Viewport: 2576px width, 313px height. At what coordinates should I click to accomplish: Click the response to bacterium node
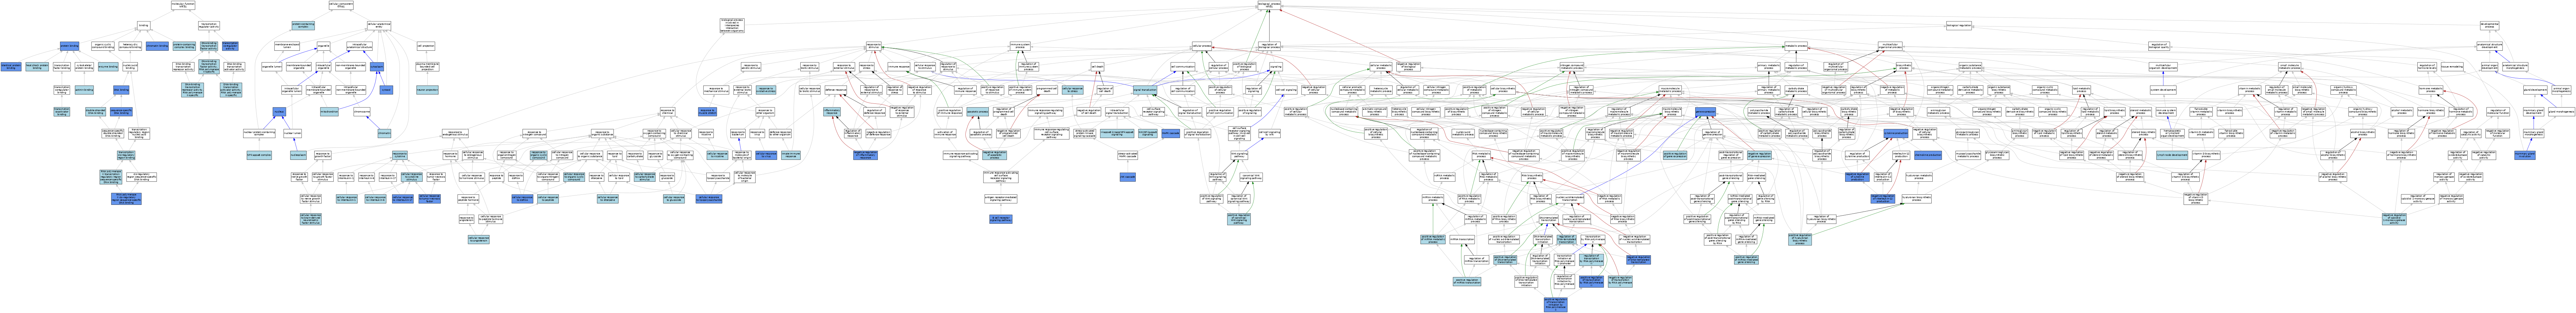738,133
